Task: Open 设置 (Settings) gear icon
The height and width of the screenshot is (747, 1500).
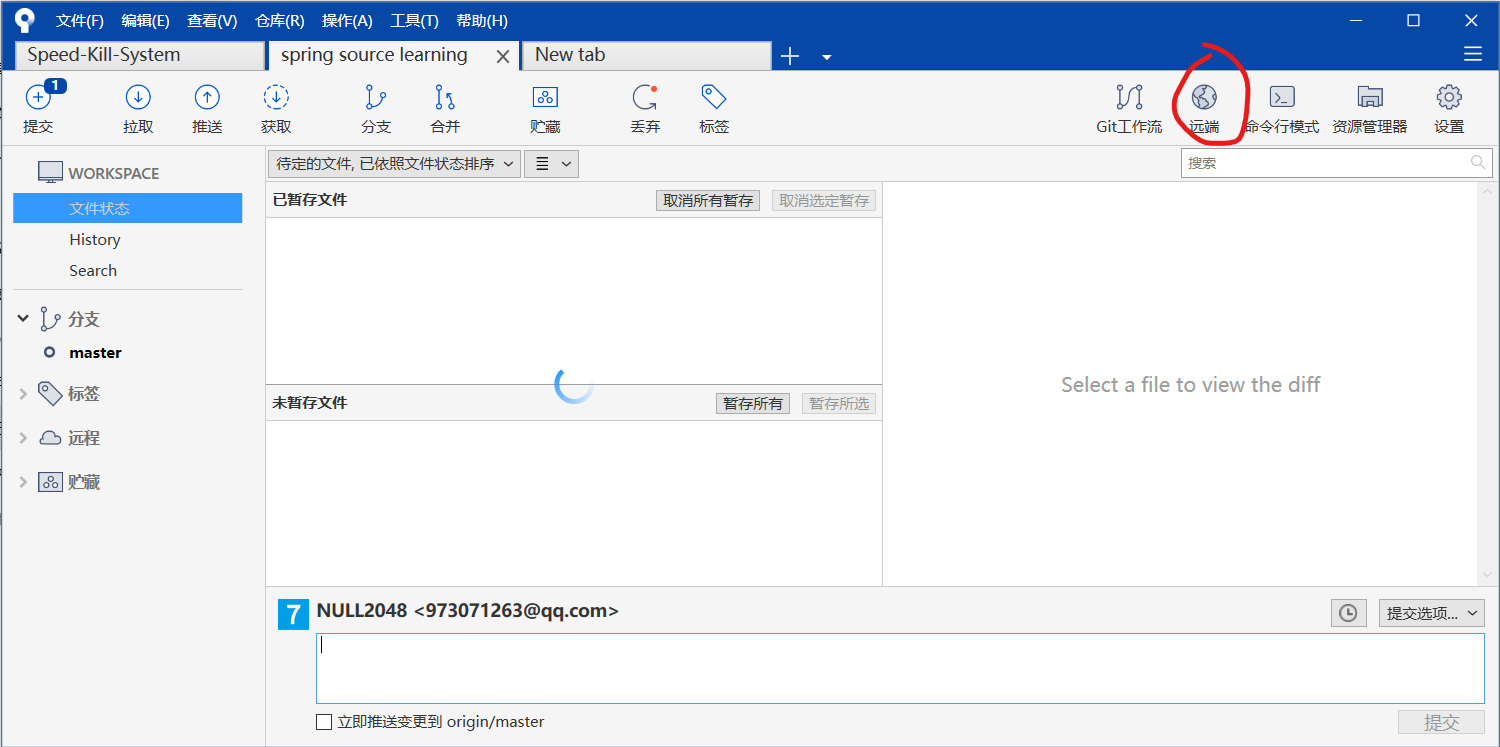Action: pyautogui.click(x=1449, y=108)
